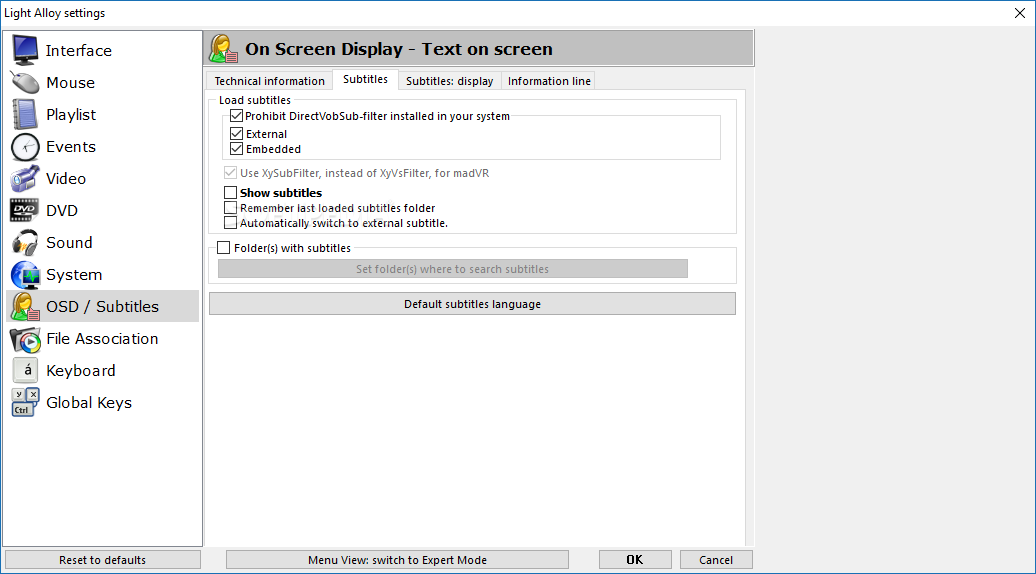Image resolution: width=1036 pixels, height=574 pixels.
Task: Switch to Technical information tab
Action: pyautogui.click(x=270, y=81)
